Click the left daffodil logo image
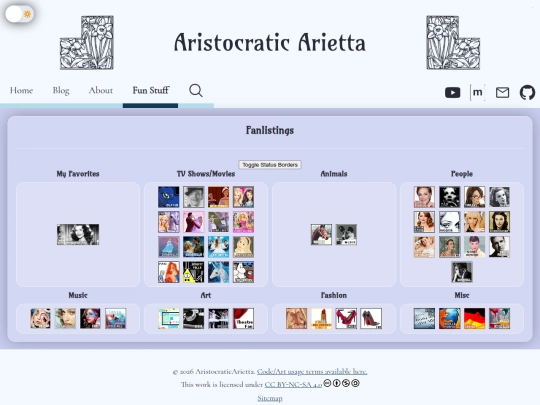This screenshot has width=540, height=405. (87, 43)
